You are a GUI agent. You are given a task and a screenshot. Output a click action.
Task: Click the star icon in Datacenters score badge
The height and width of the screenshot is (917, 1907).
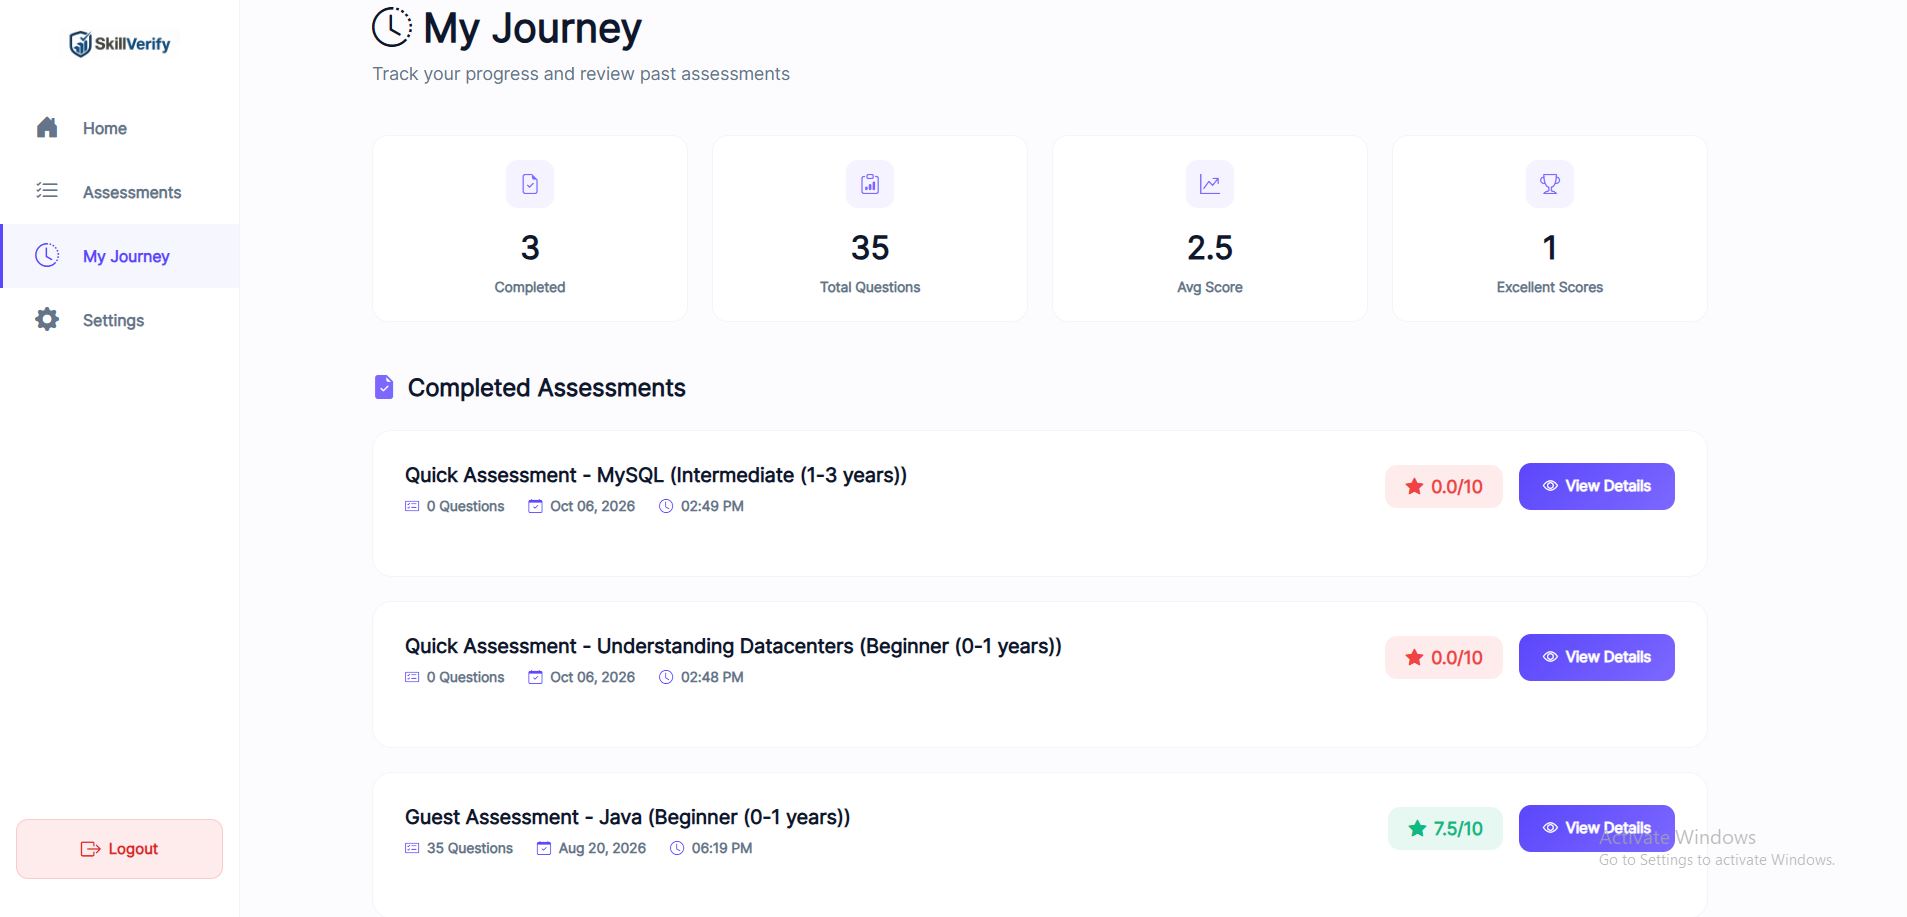(x=1414, y=658)
